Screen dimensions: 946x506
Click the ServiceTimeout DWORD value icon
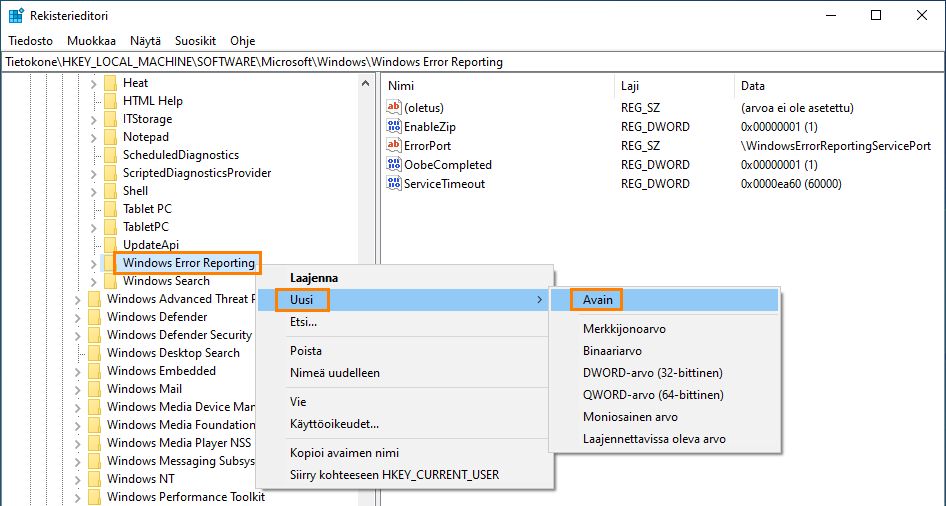click(x=394, y=183)
